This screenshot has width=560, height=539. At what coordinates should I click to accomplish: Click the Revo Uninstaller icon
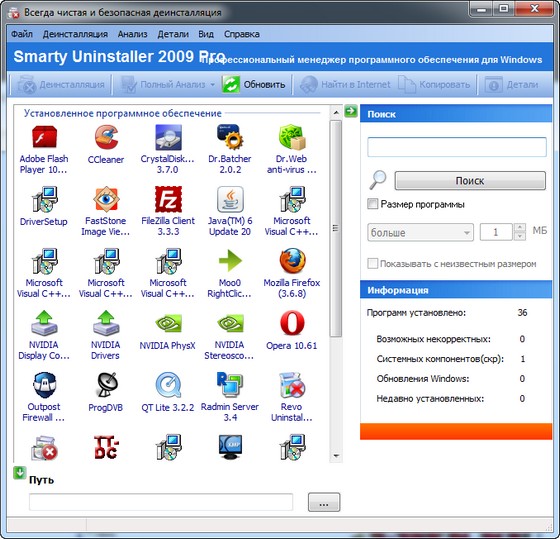292,385
